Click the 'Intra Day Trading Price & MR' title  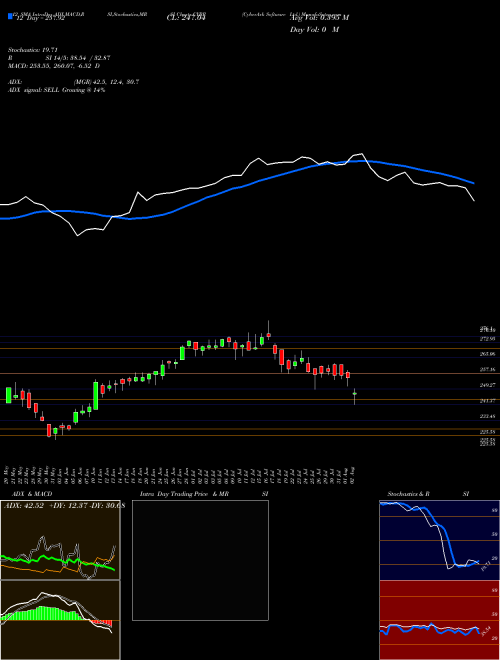point(184,494)
